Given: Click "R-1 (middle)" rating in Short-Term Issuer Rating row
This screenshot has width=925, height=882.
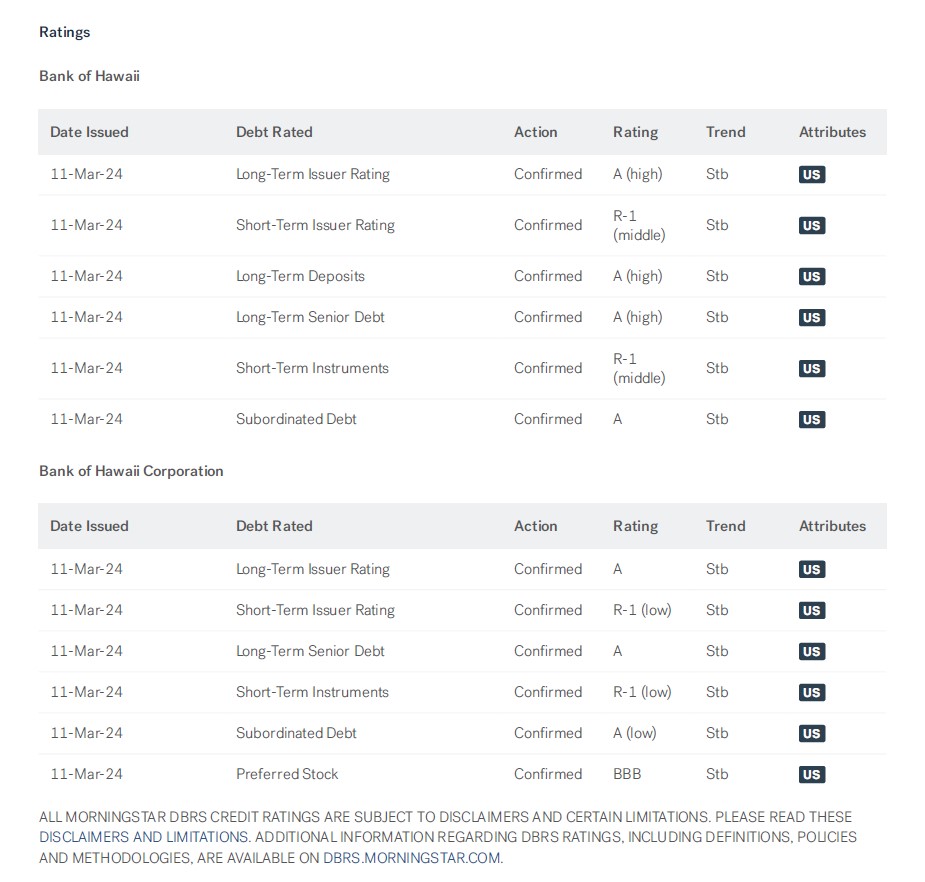Looking at the screenshot, I should [x=639, y=225].
